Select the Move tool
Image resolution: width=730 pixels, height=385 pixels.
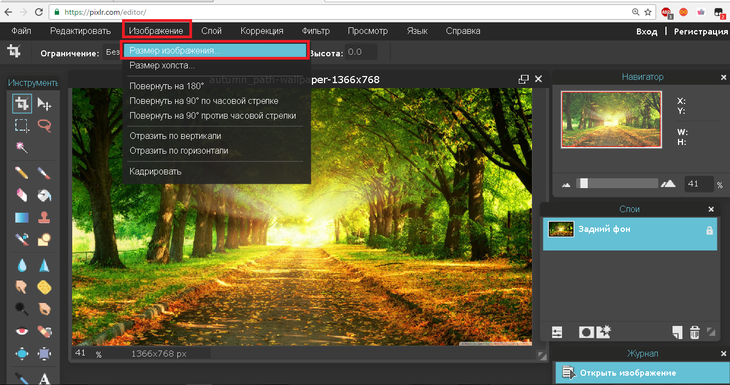44,104
